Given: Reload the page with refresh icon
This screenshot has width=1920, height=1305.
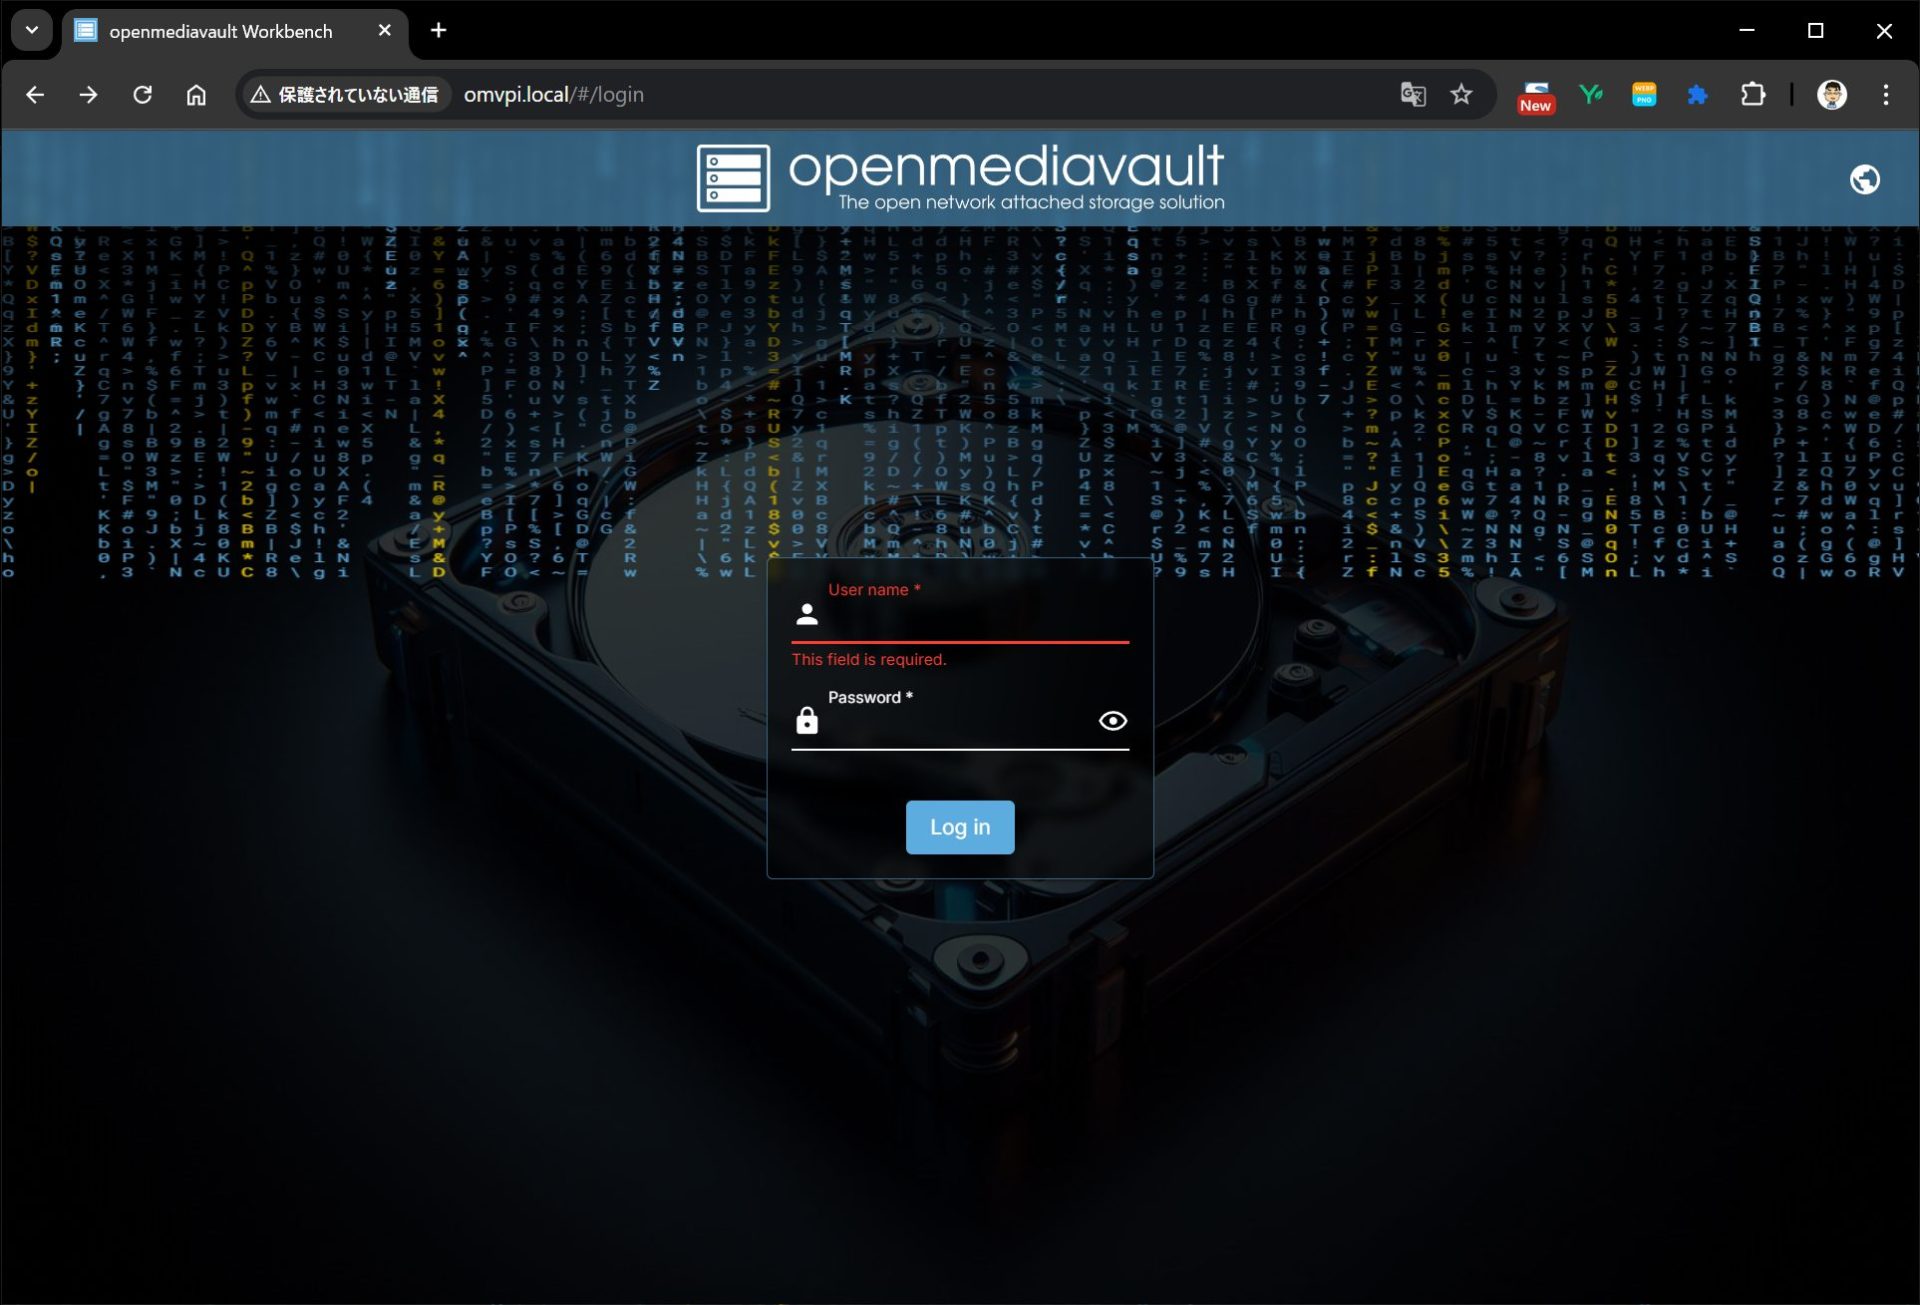Looking at the screenshot, I should (142, 95).
